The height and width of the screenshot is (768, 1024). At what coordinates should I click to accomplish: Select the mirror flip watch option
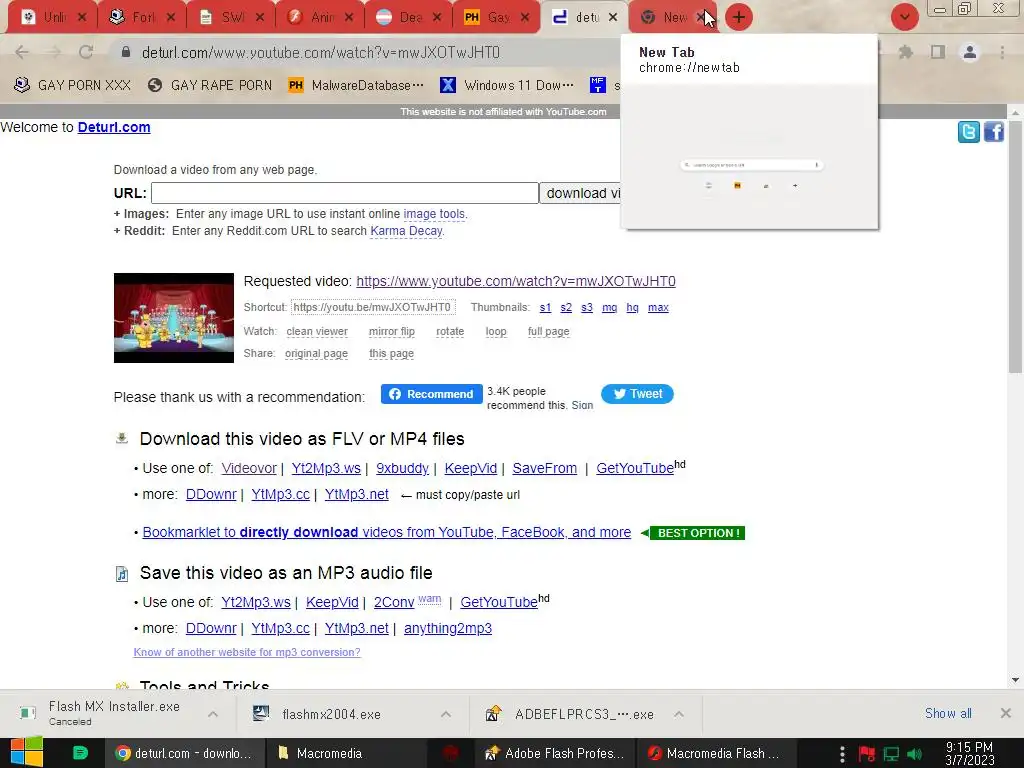[392, 332]
